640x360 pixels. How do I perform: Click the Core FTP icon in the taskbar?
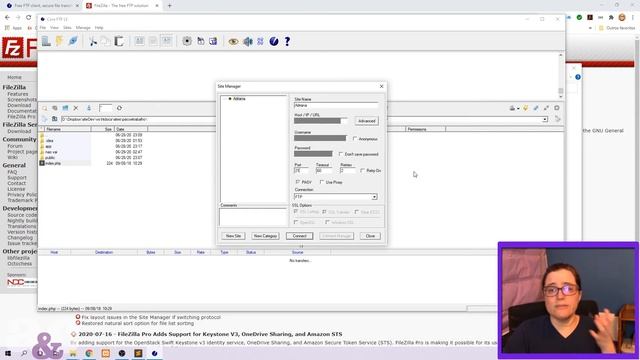[154, 353]
